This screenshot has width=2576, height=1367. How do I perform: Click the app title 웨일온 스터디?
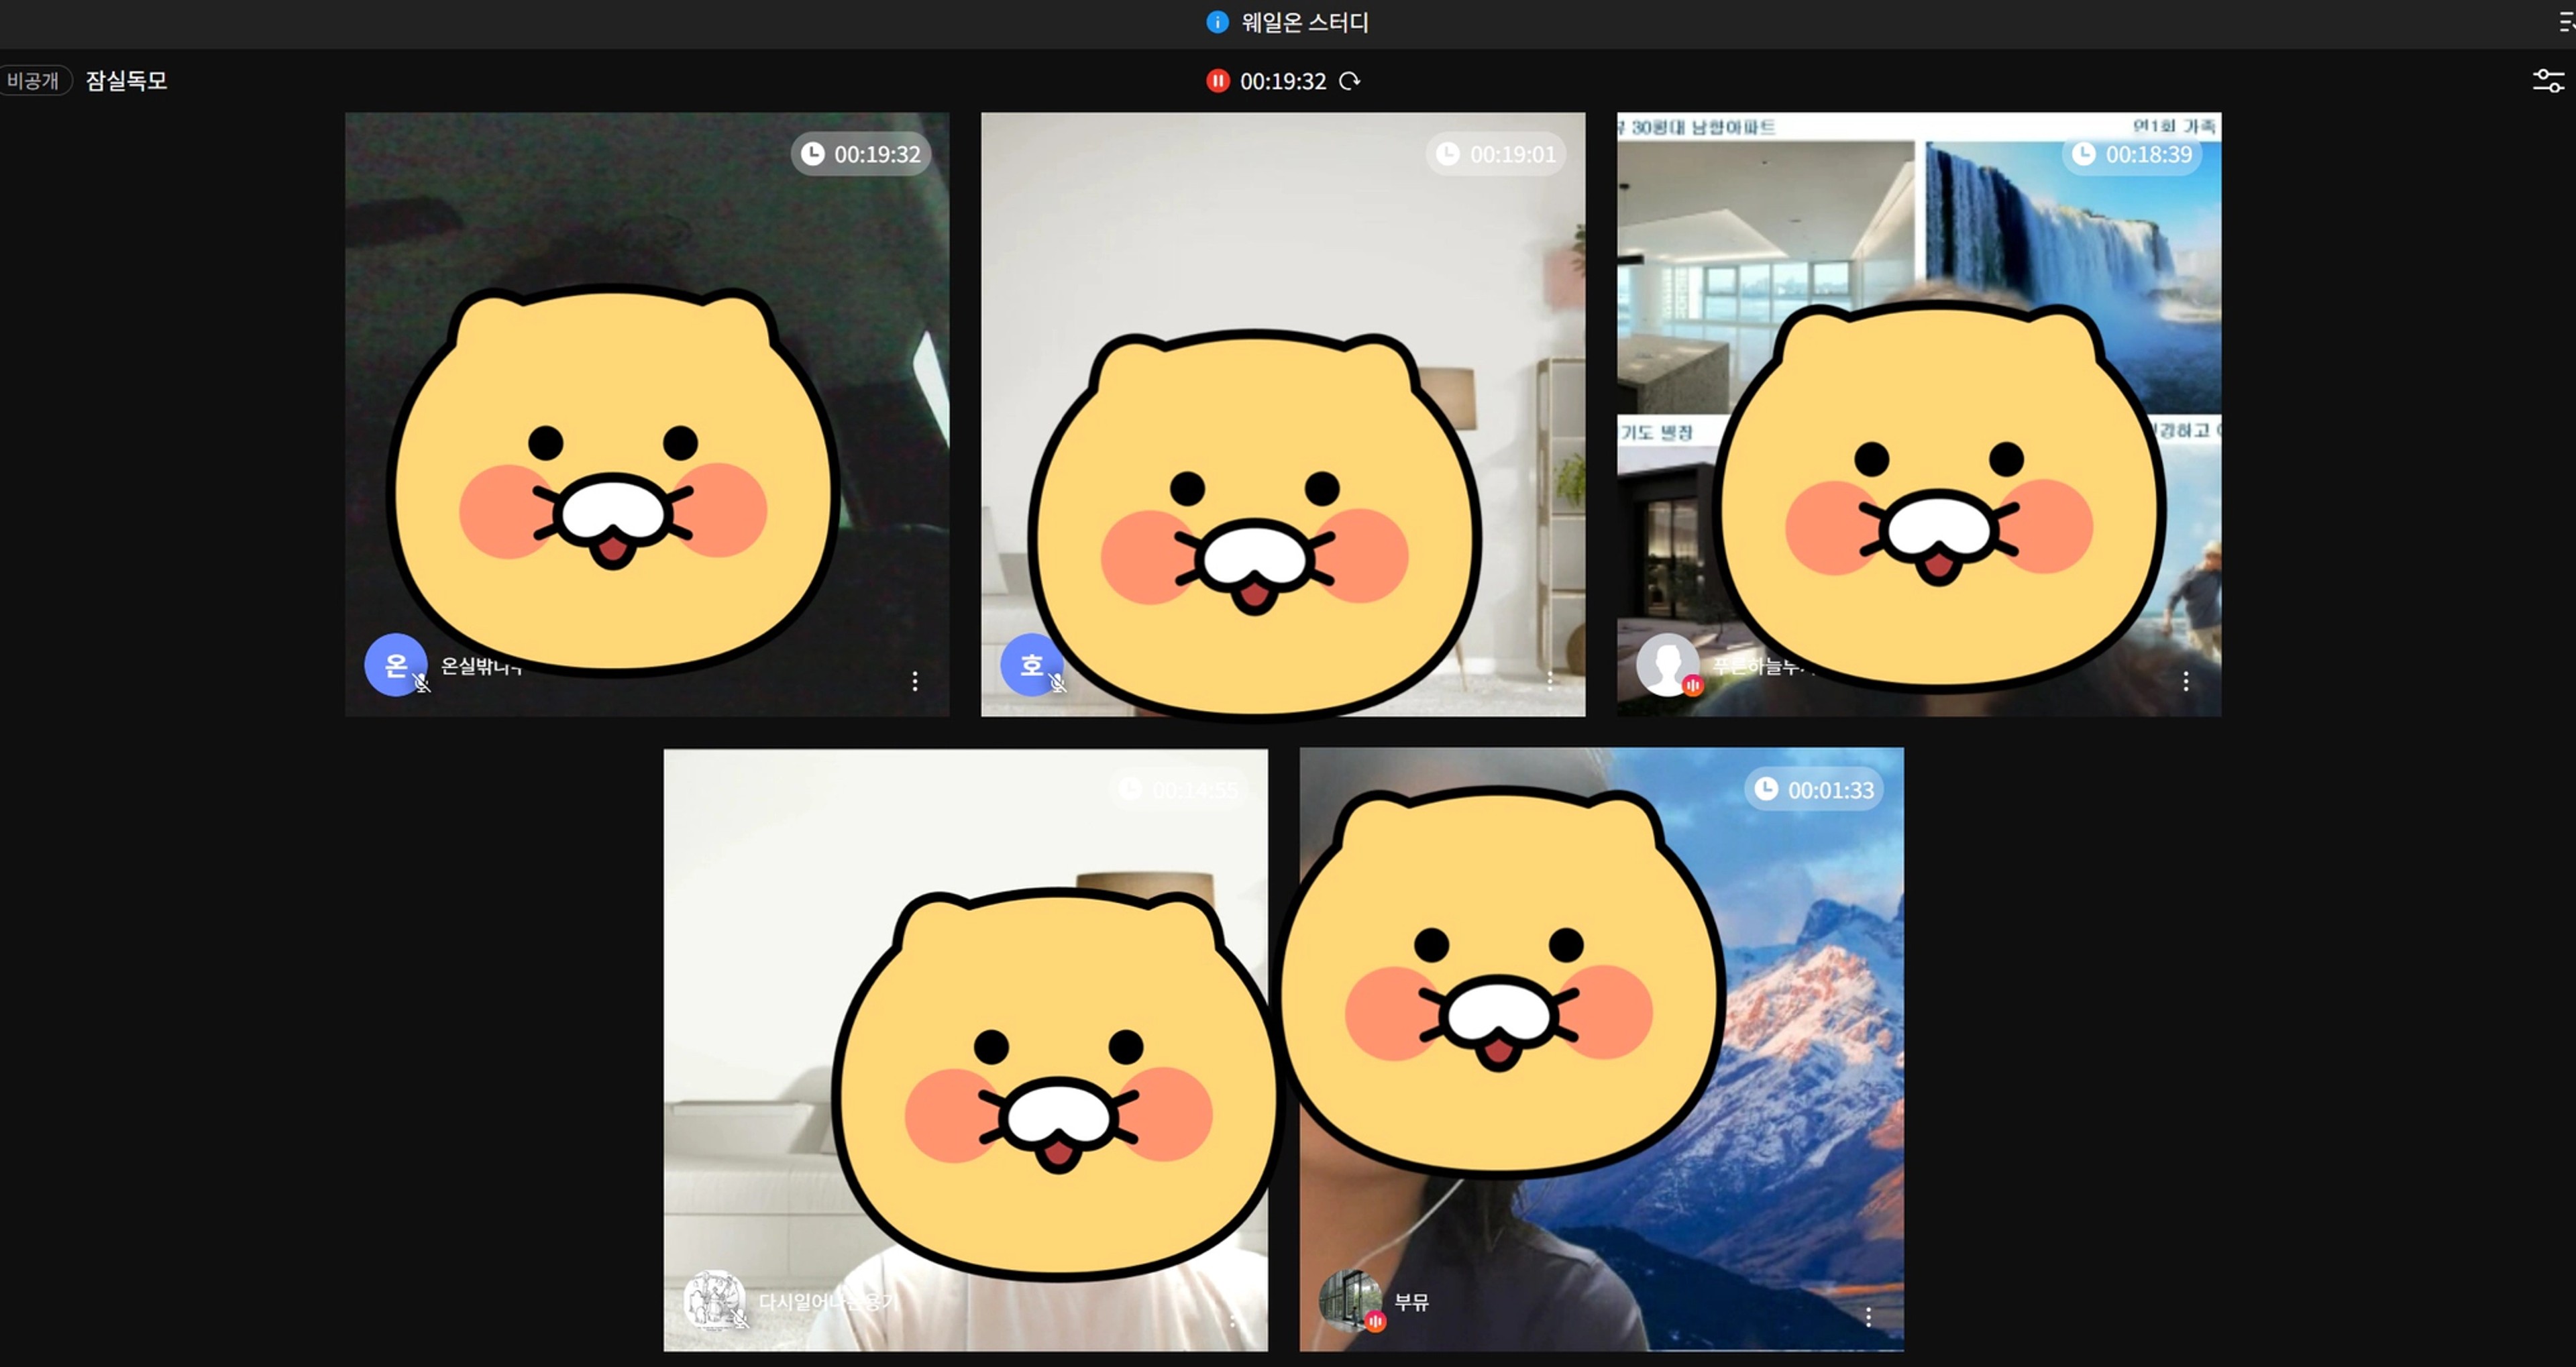click(x=1305, y=22)
